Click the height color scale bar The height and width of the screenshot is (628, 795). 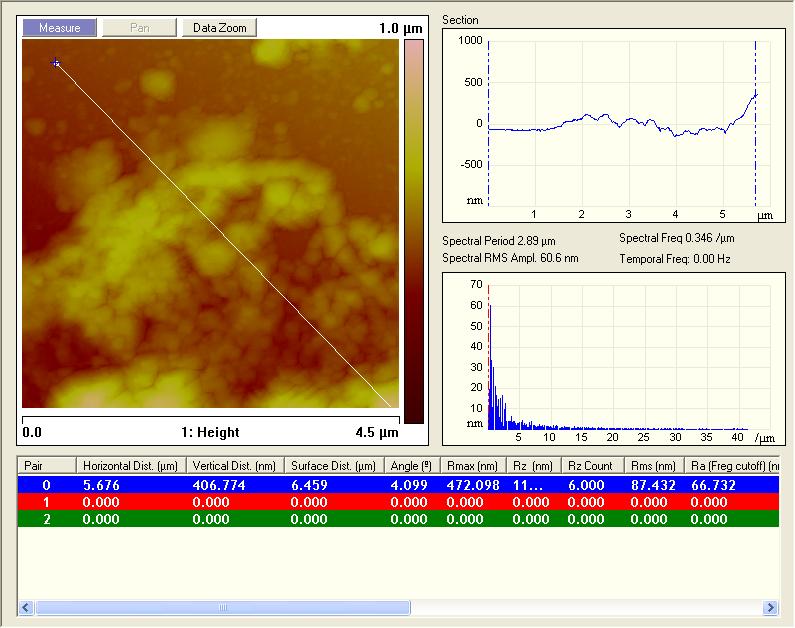[414, 232]
